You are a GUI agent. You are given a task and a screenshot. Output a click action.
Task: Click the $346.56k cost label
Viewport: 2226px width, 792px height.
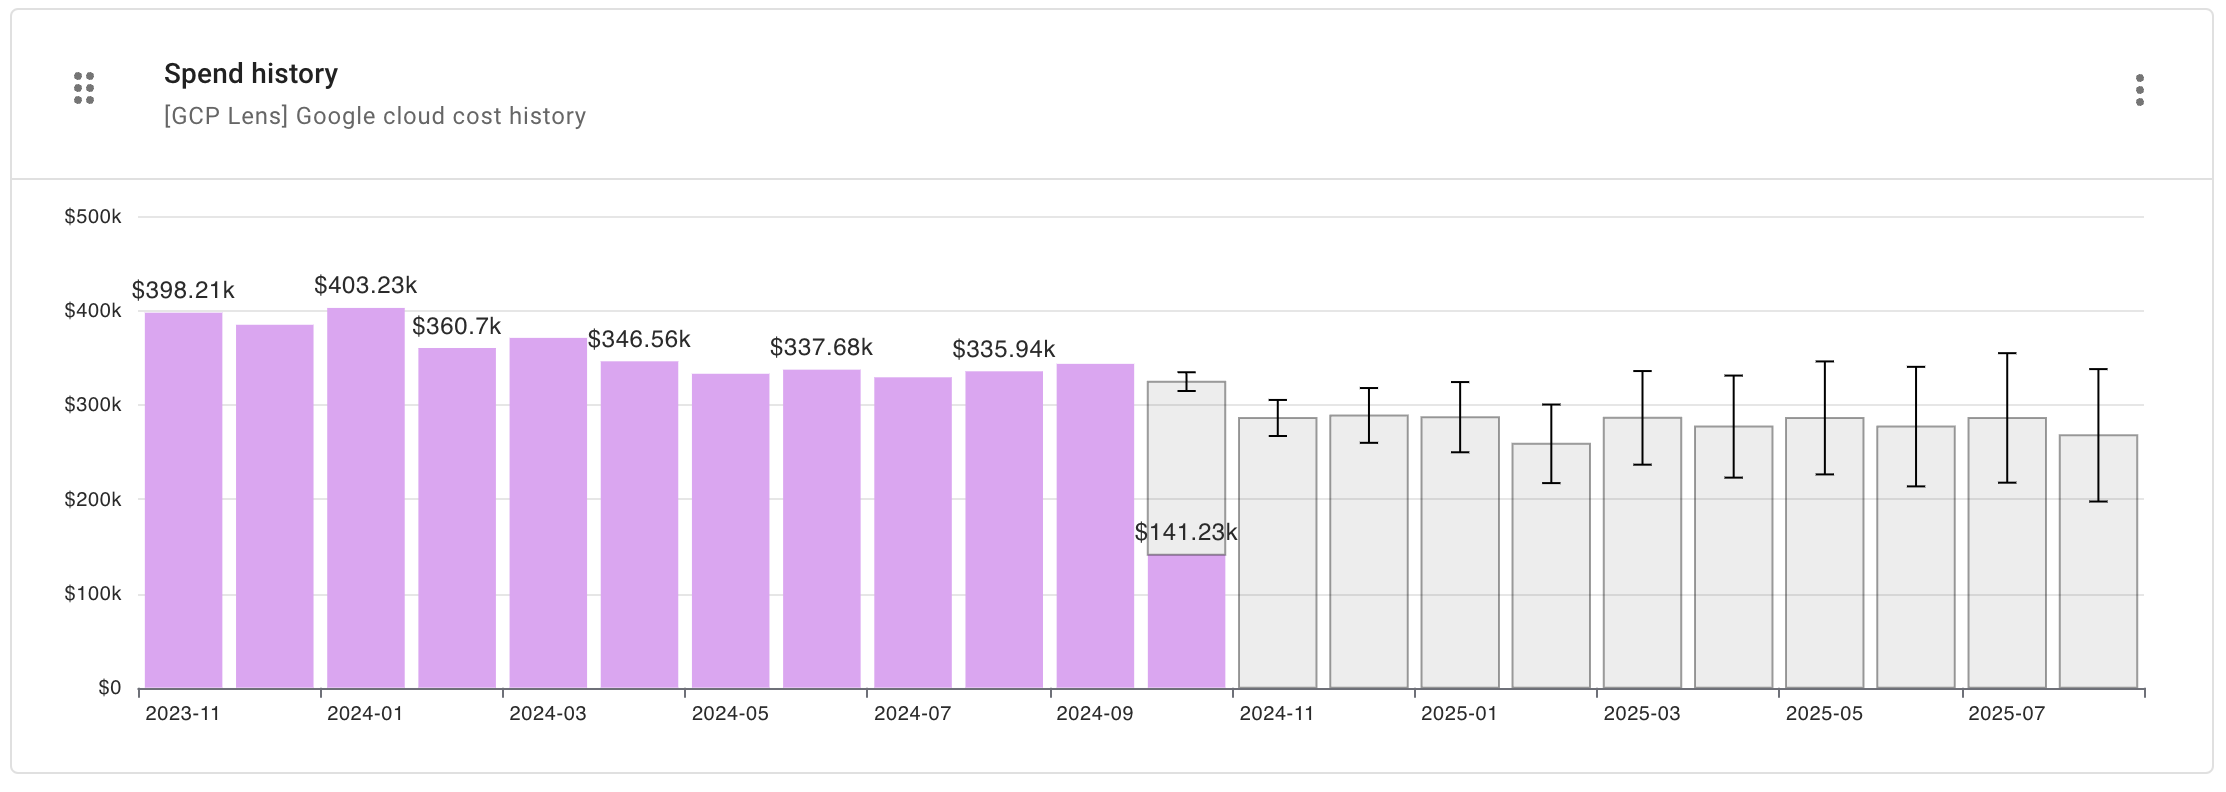640,340
